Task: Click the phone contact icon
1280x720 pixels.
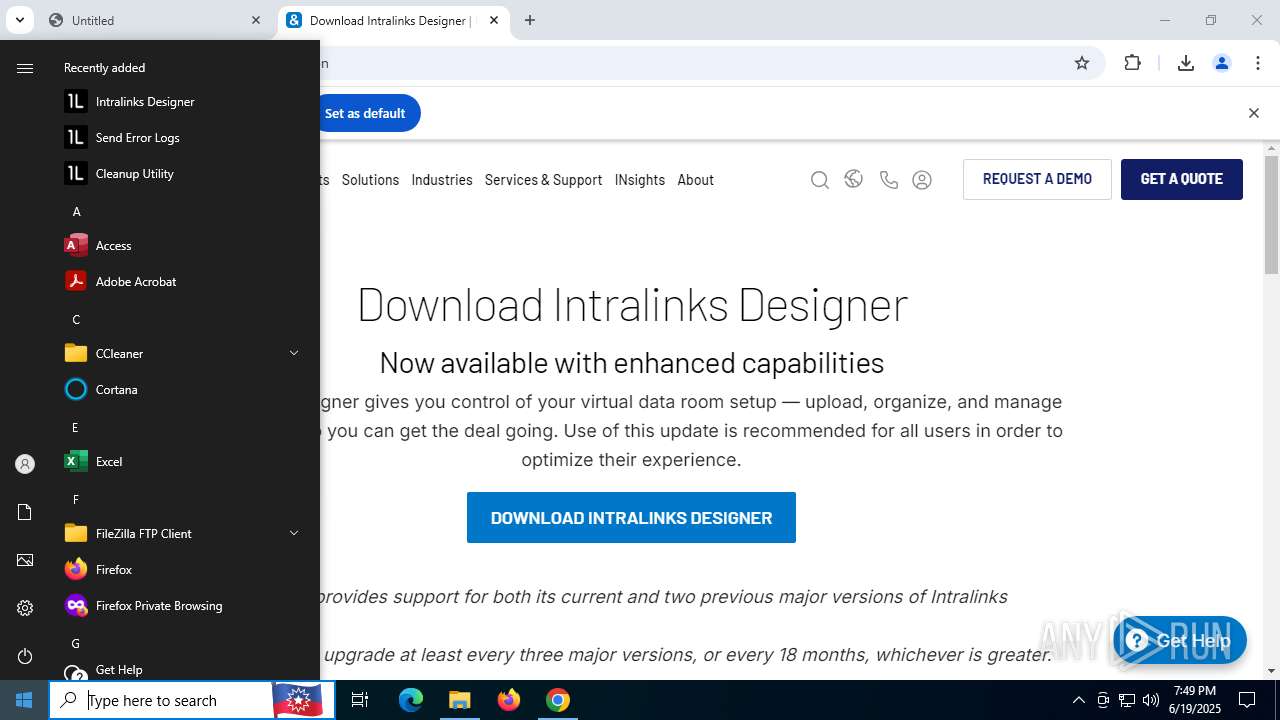Action: pos(888,180)
